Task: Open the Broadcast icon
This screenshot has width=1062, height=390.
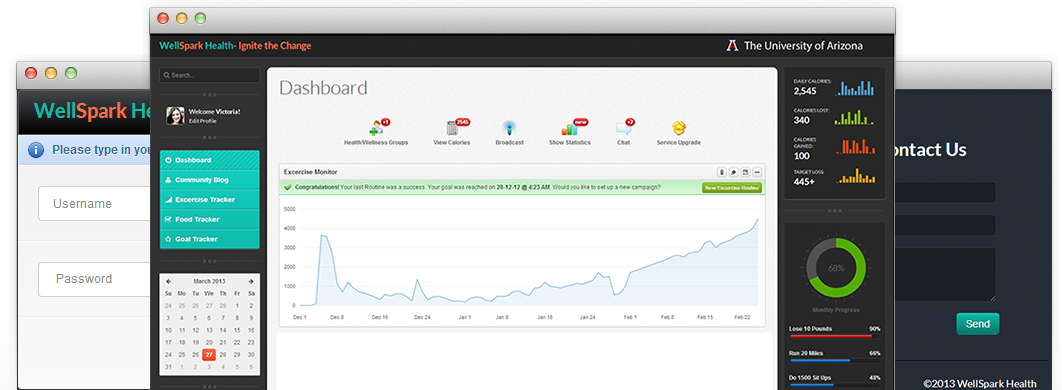Action: (x=509, y=127)
